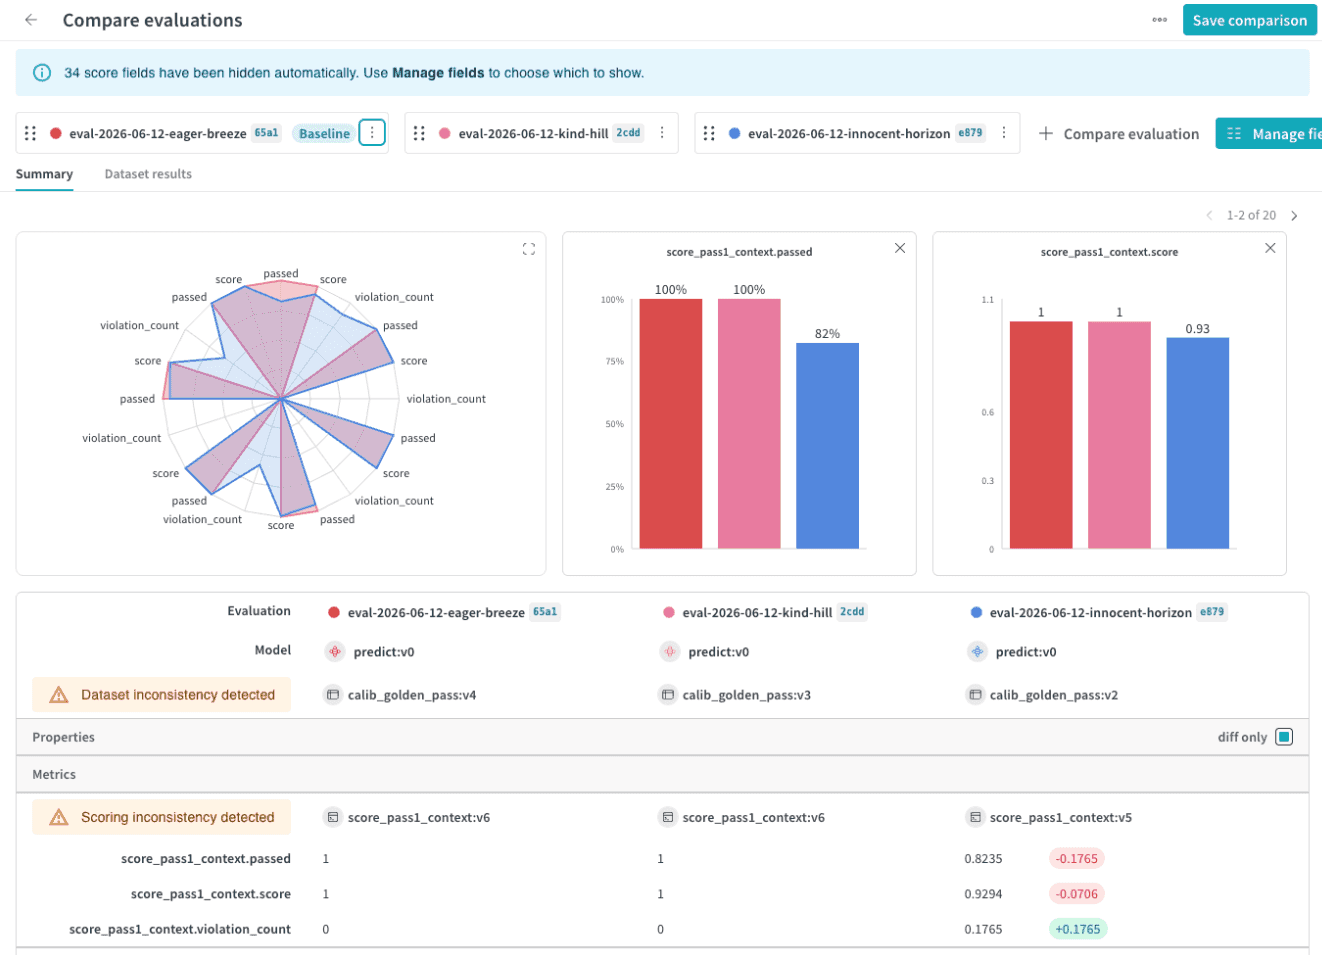1322x955 pixels.
Task: Open the calib_golden_pass:v2 dataset link
Action: coord(1054,695)
